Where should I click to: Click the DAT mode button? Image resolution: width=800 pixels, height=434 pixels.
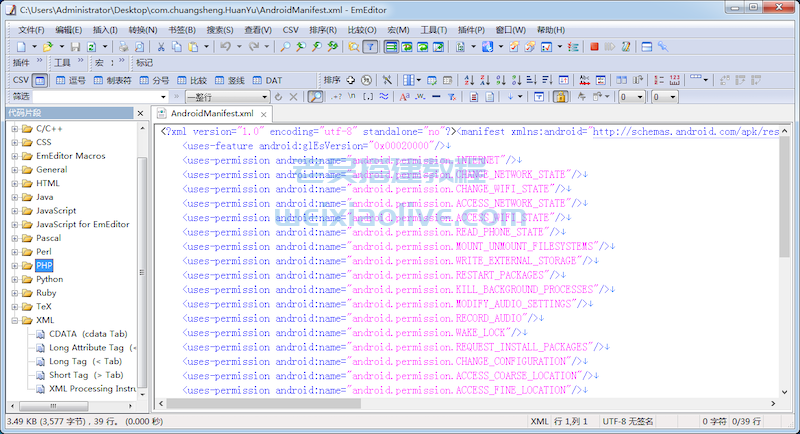coord(267,80)
